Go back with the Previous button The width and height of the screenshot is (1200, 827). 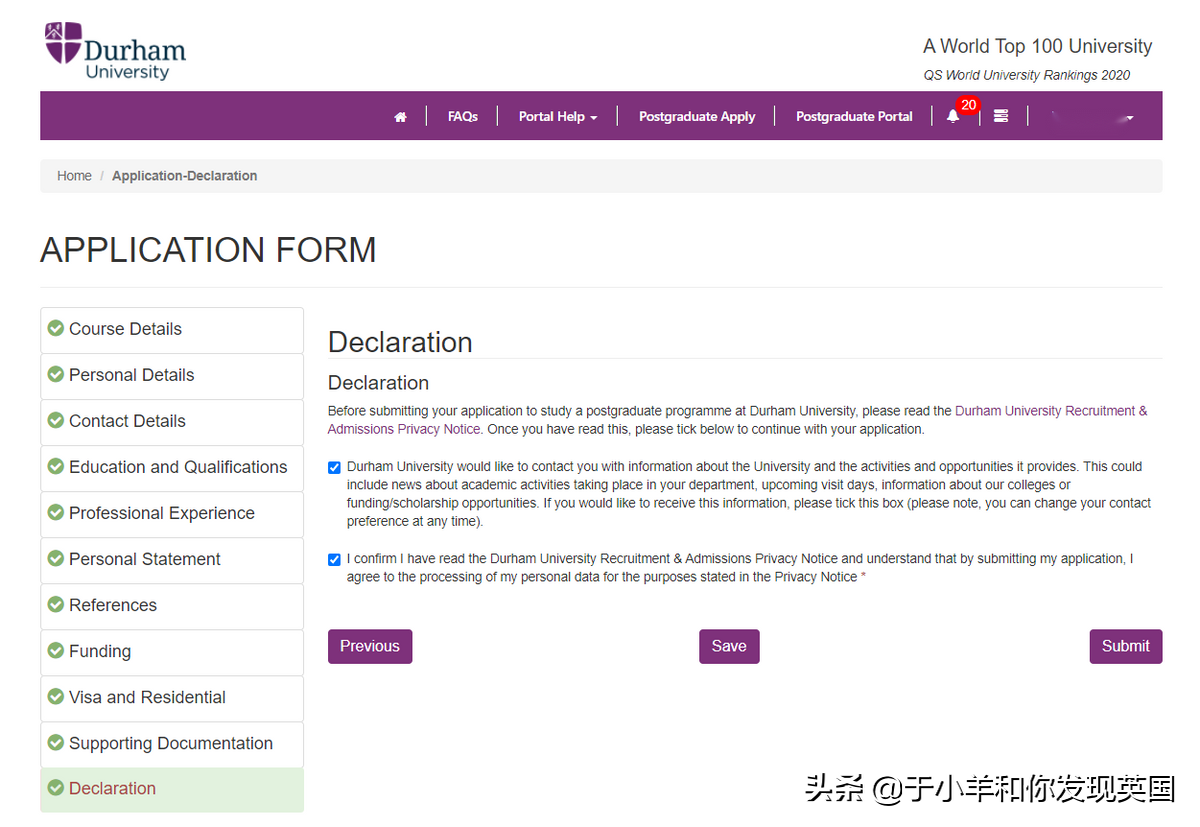(x=369, y=646)
